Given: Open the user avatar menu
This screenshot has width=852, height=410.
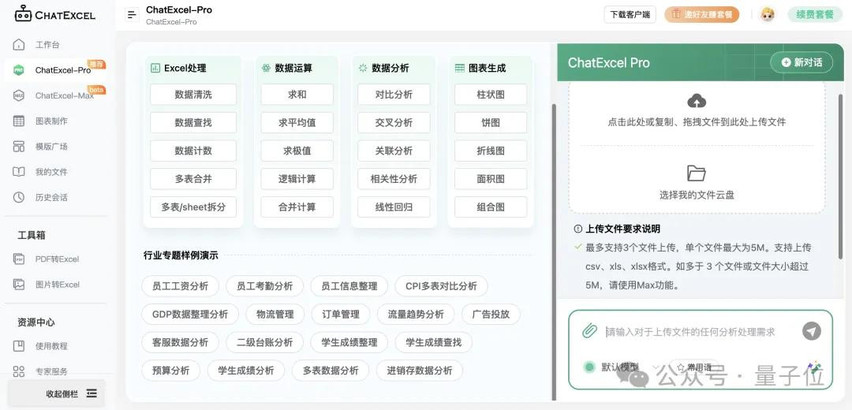Looking at the screenshot, I should 767,15.
